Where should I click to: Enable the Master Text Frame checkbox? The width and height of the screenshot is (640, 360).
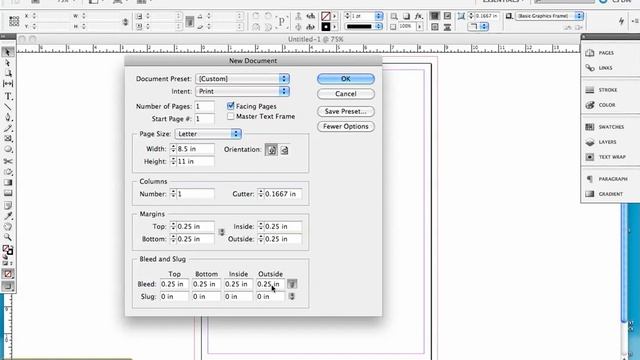(231, 116)
